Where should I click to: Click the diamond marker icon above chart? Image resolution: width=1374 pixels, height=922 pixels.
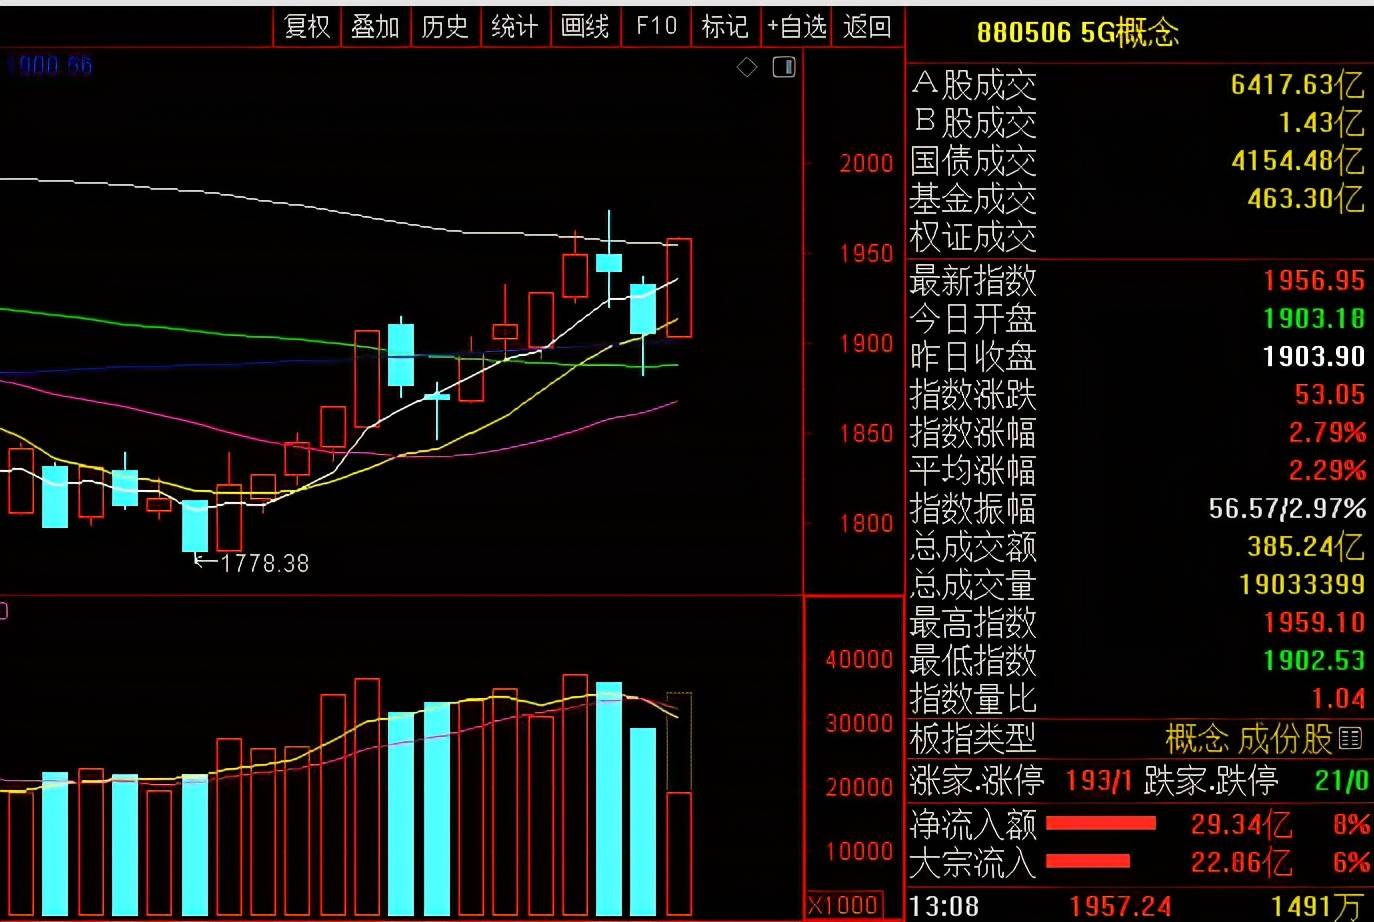coord(747,68)
